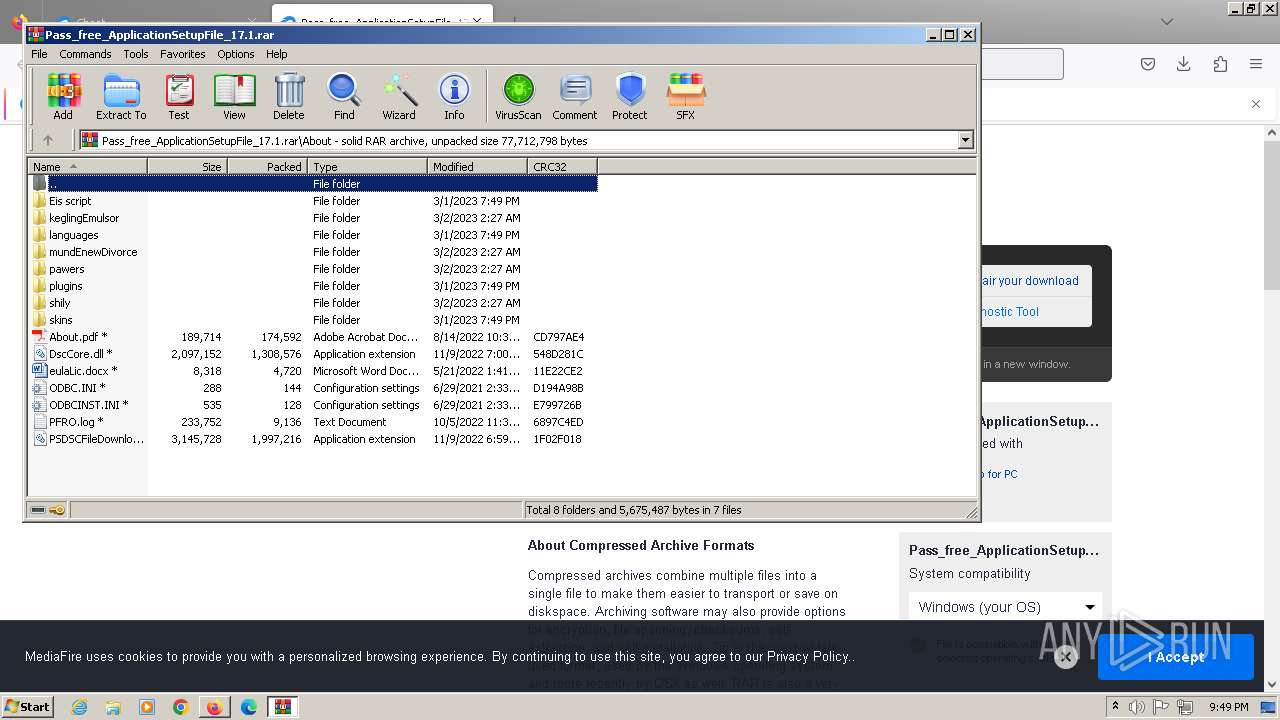1280x720 pixels.
Task: Expand the archive path dropdown
Action: [966, 140]
